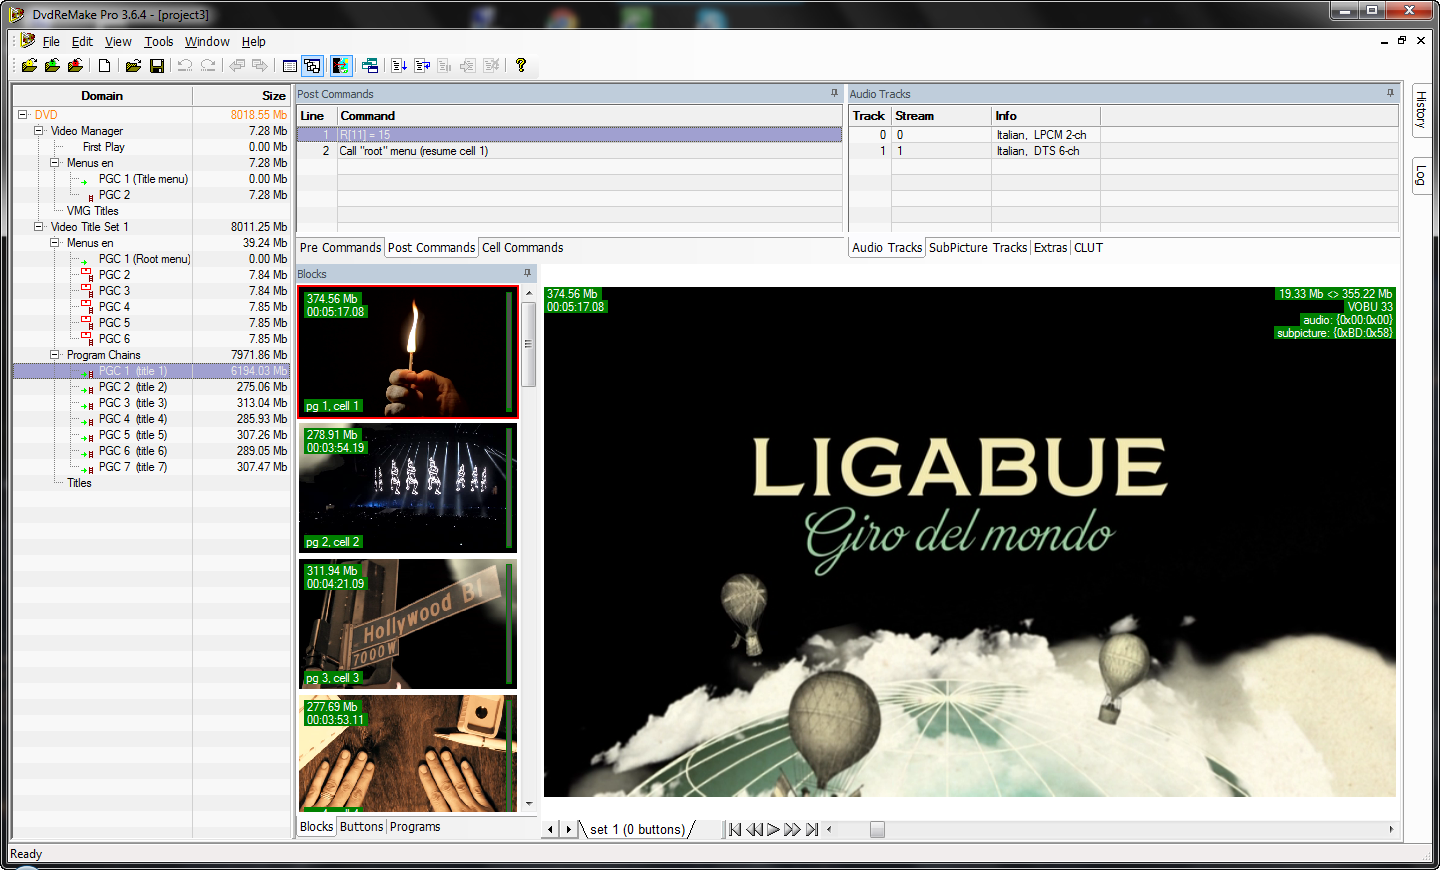This screenshot has width=1440, height=870.
Task: Collapse the Program Chains tree node
Action: pos(55,355)
